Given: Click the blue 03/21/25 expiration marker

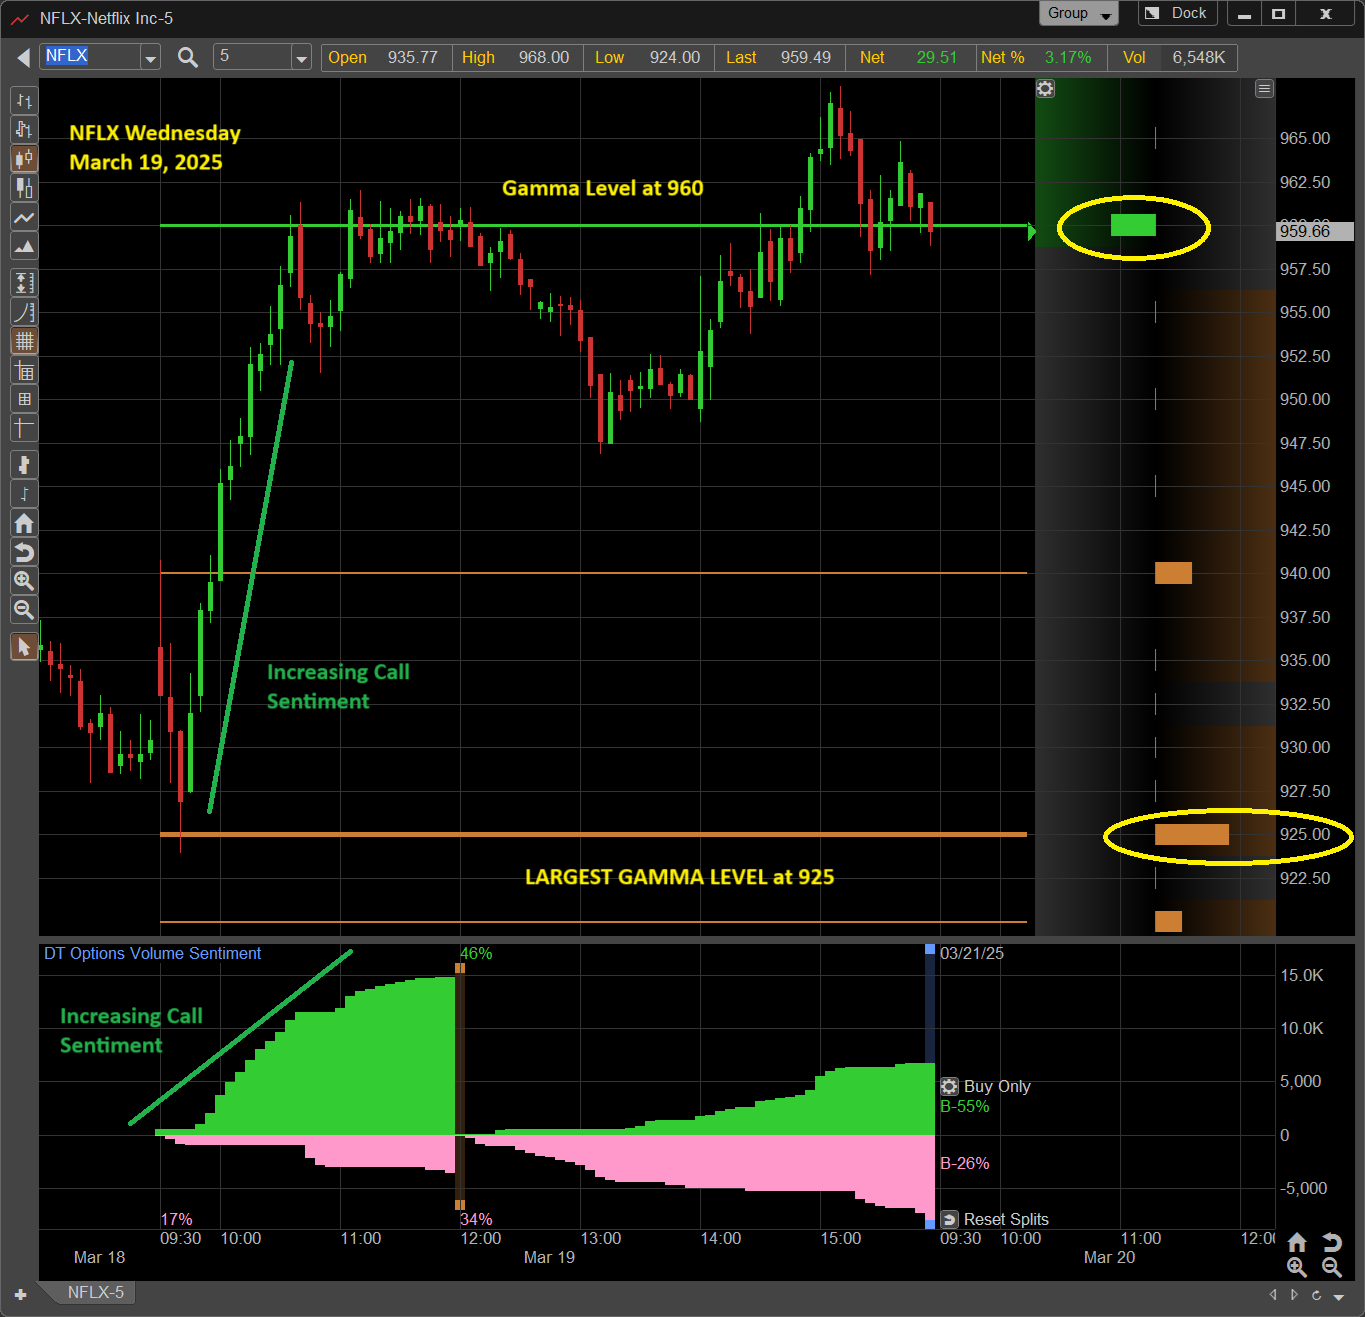Looking at the screenshot, I should tap(930, 950).
